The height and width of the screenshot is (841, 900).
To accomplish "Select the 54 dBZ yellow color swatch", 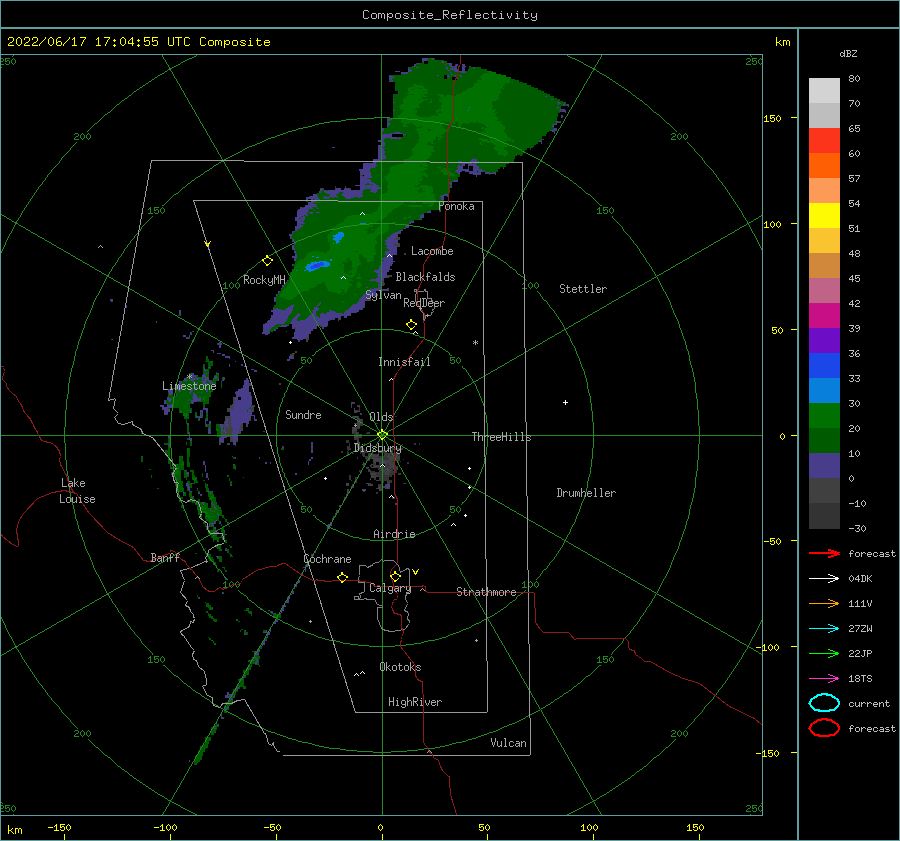I will 824,215.
